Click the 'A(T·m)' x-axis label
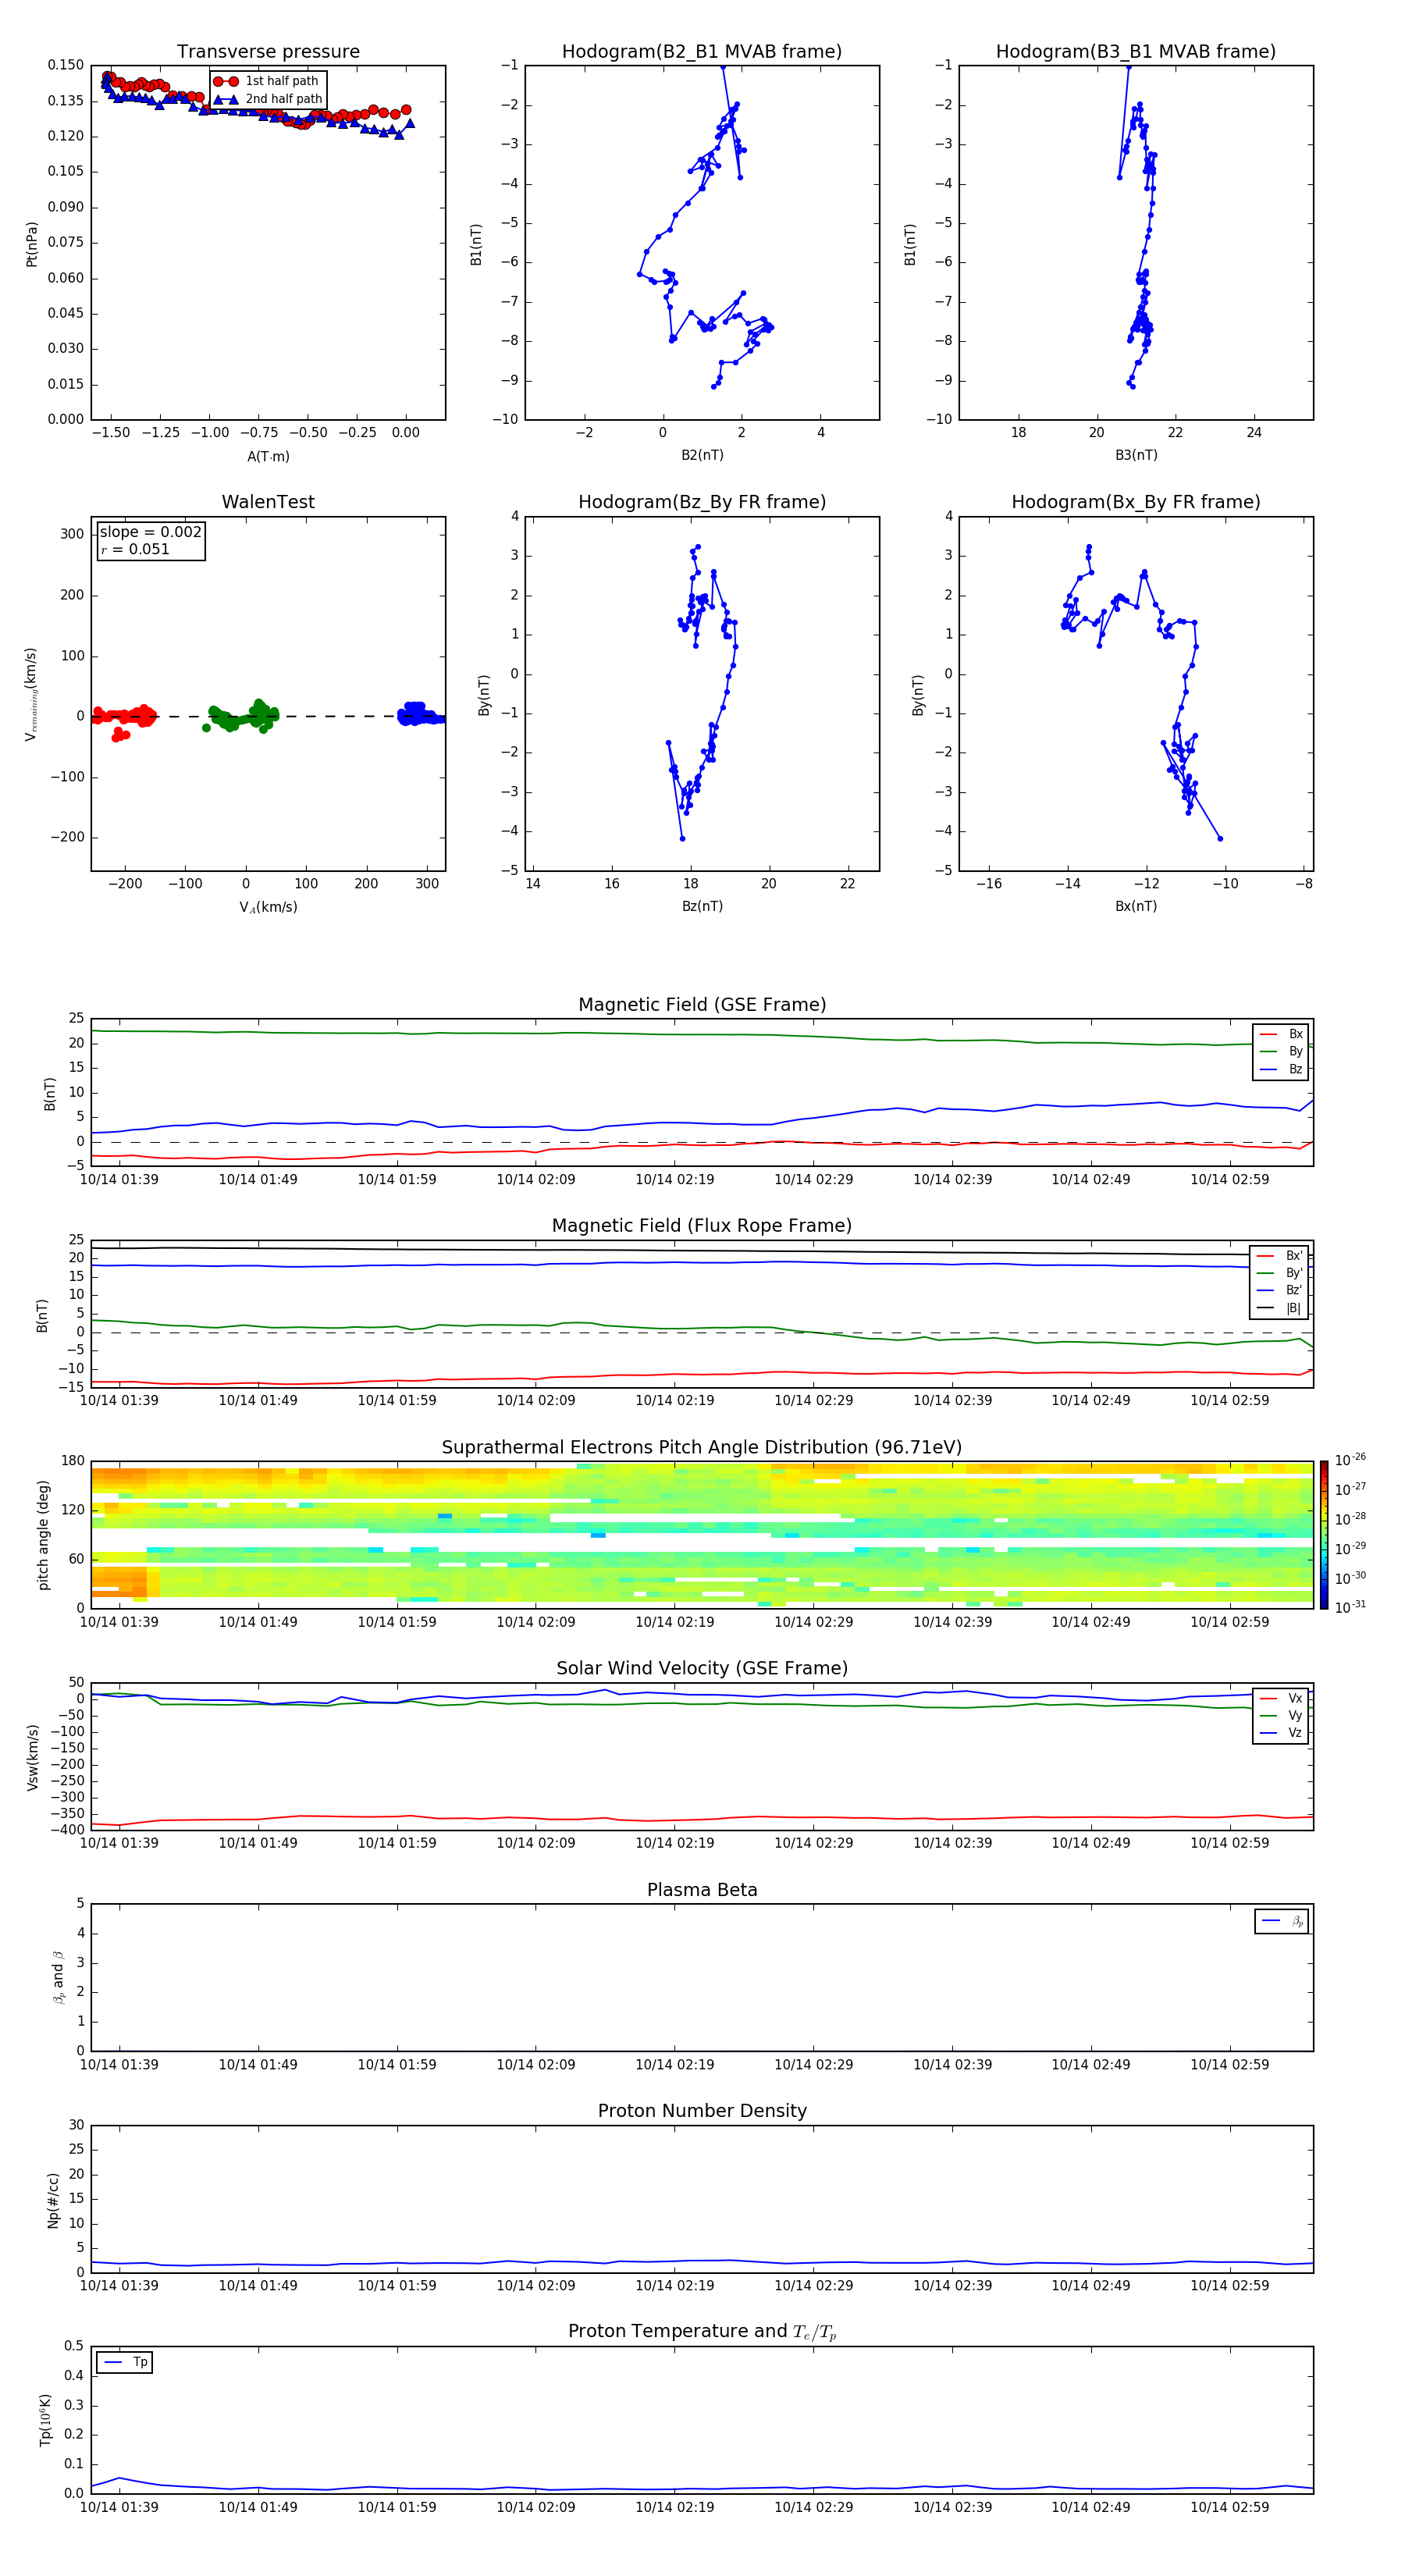The height and width of the screenshot is (2576, 1405). [x=268, y=457]
